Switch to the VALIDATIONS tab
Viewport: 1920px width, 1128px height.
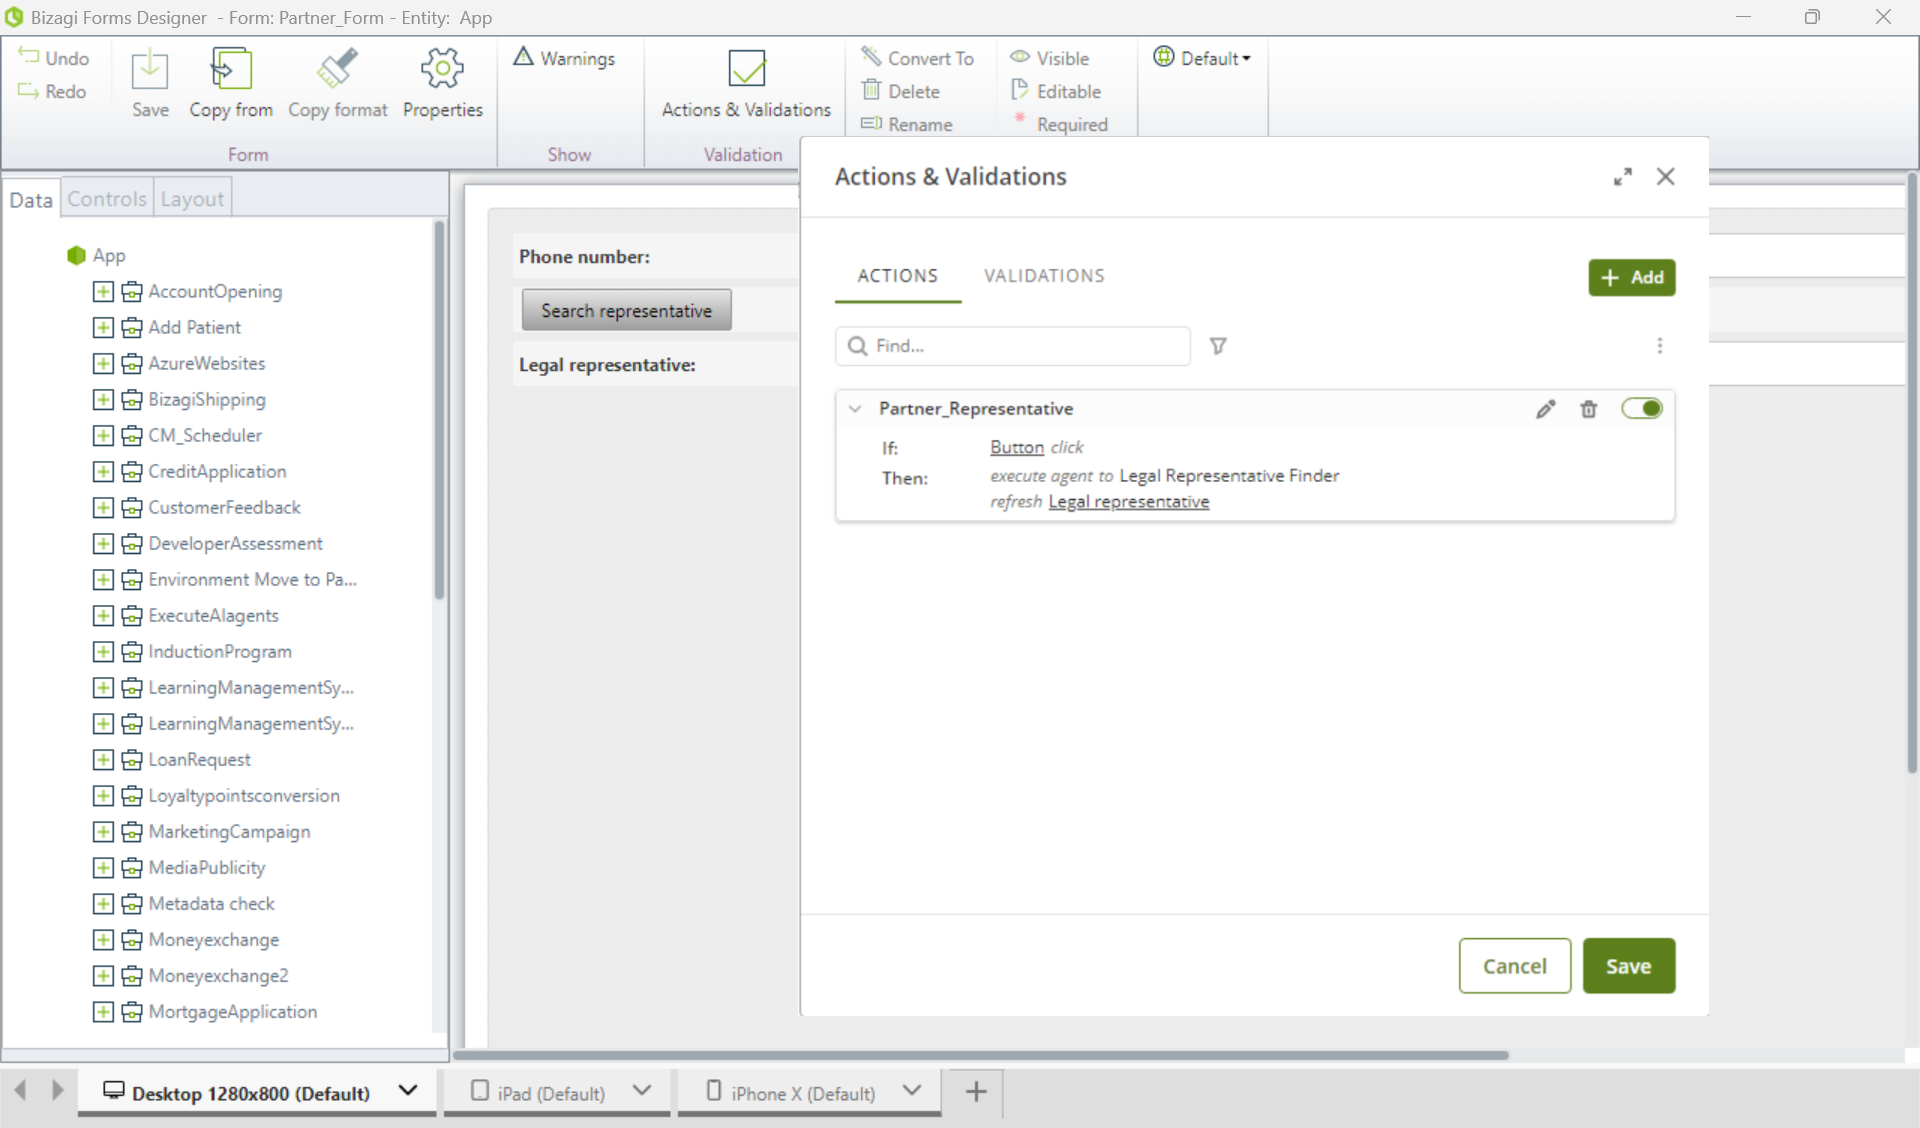1043,276
